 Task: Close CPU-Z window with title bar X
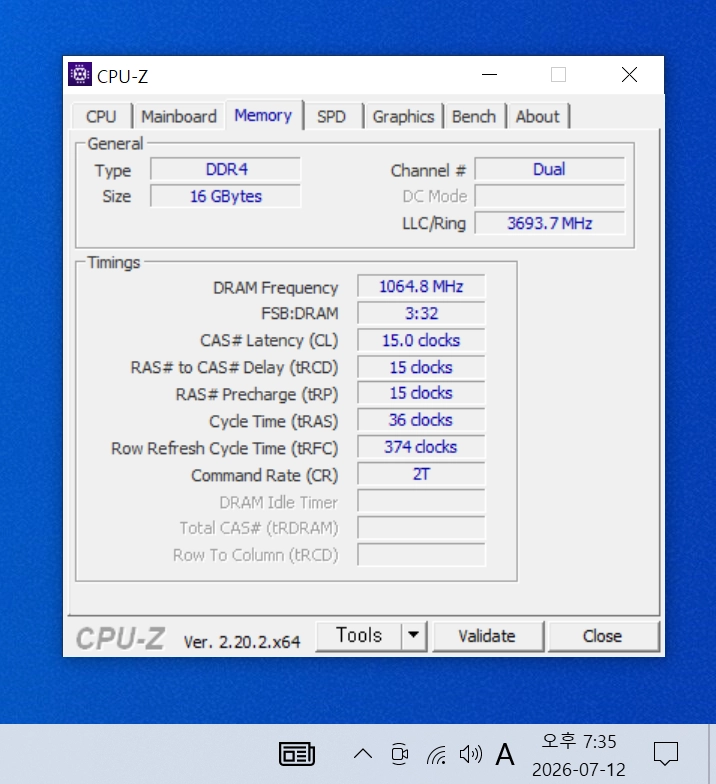pos(629,74)
